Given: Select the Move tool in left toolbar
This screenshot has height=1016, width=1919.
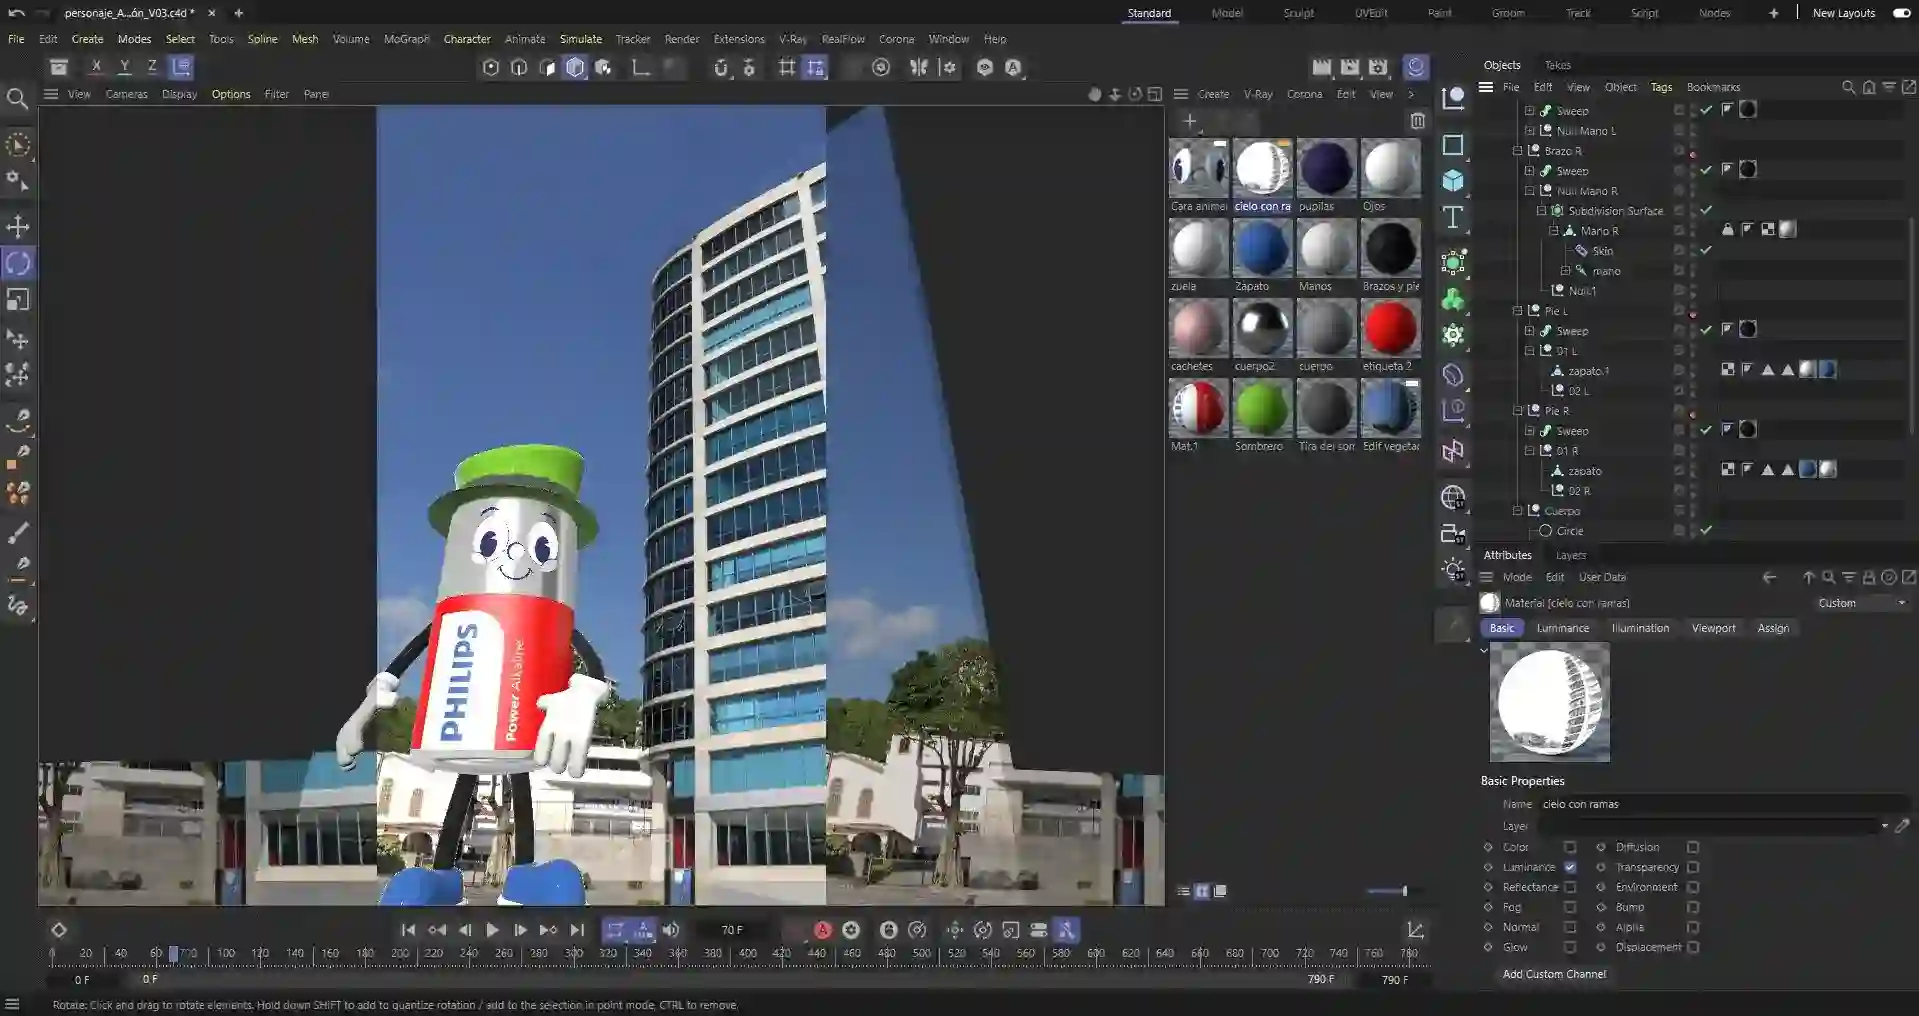Looking at the screenshot, I should coord(18,226).
